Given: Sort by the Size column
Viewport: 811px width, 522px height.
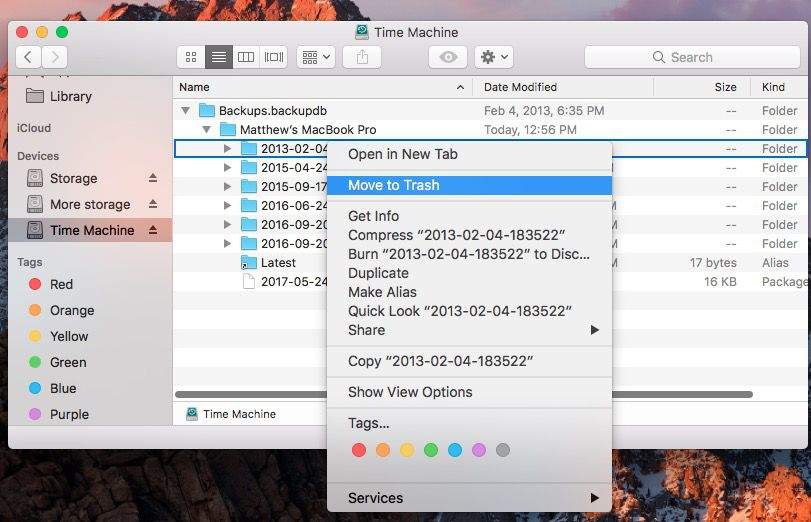Looking at the screenshot, I should [x=702, y=87].
